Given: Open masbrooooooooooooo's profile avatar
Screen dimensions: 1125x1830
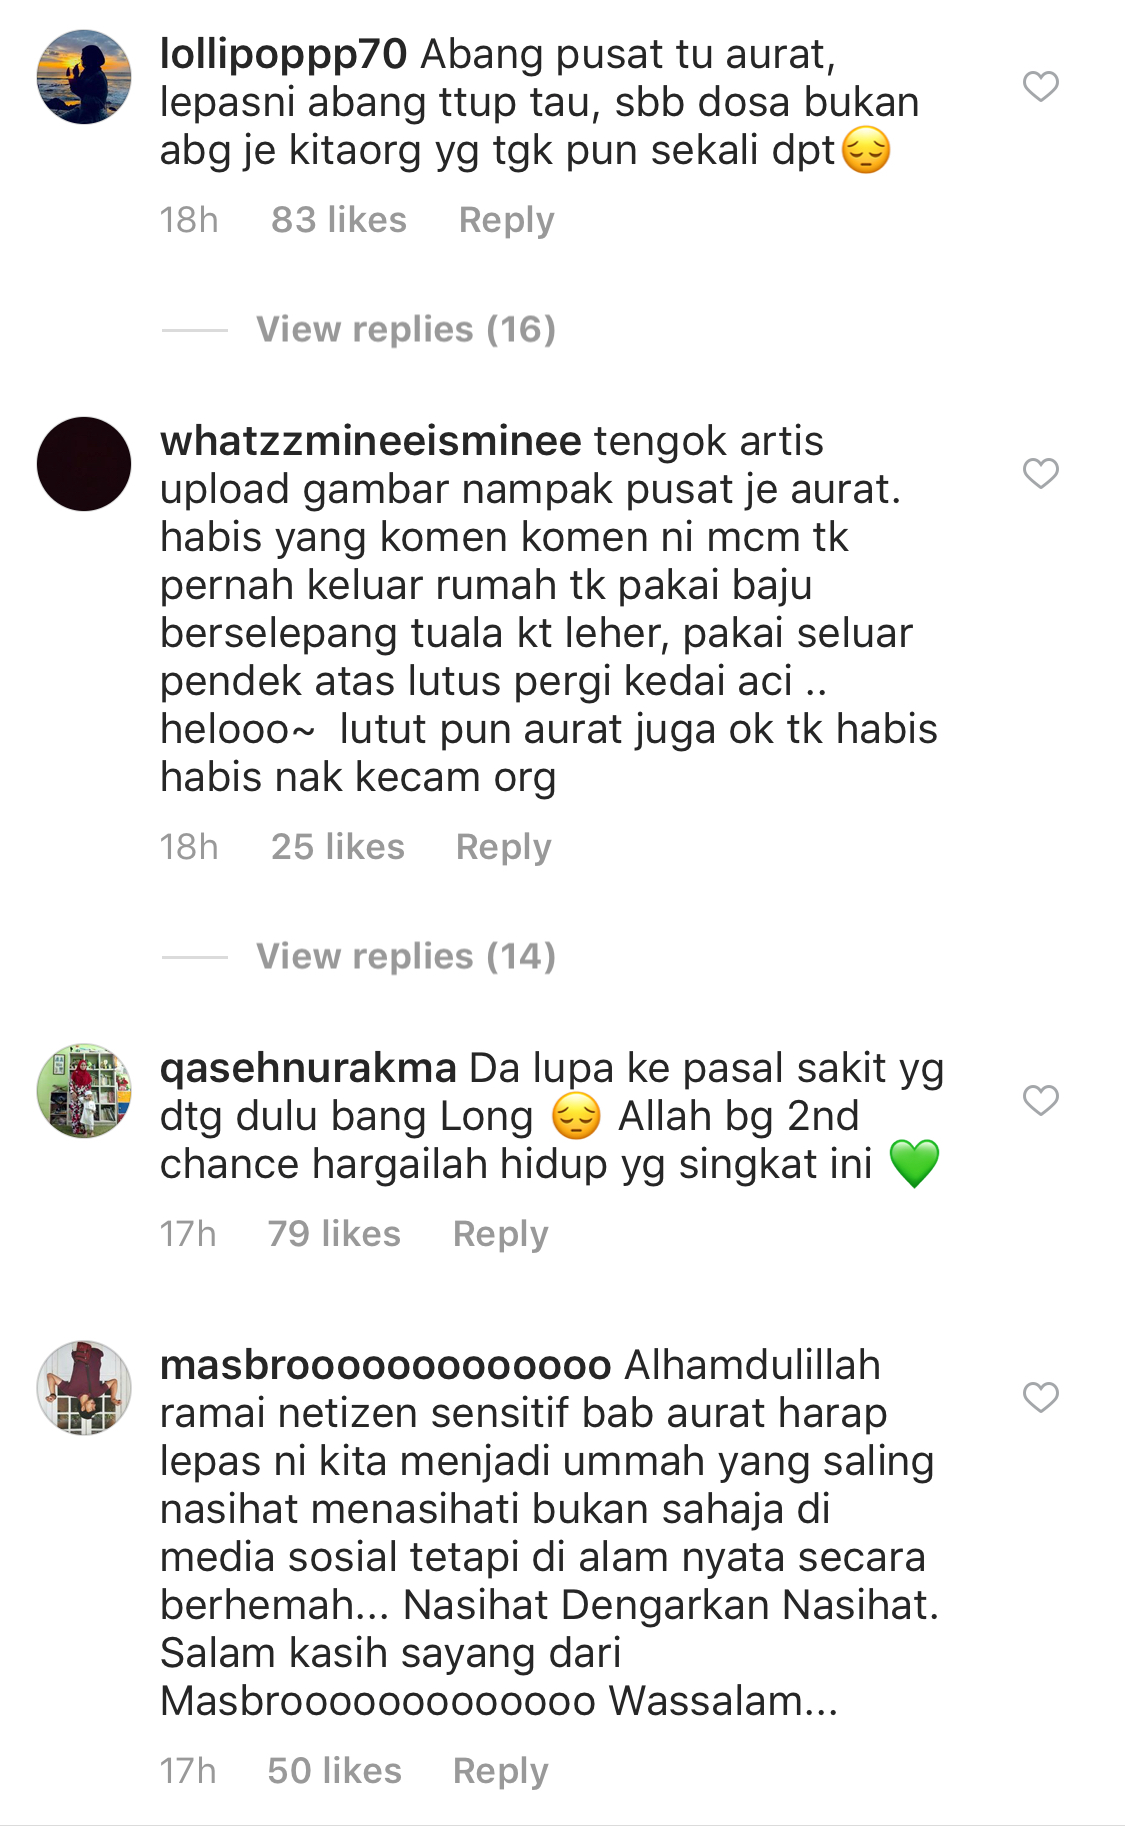Looking at the screenshot, I should (x=84, y=1388).
